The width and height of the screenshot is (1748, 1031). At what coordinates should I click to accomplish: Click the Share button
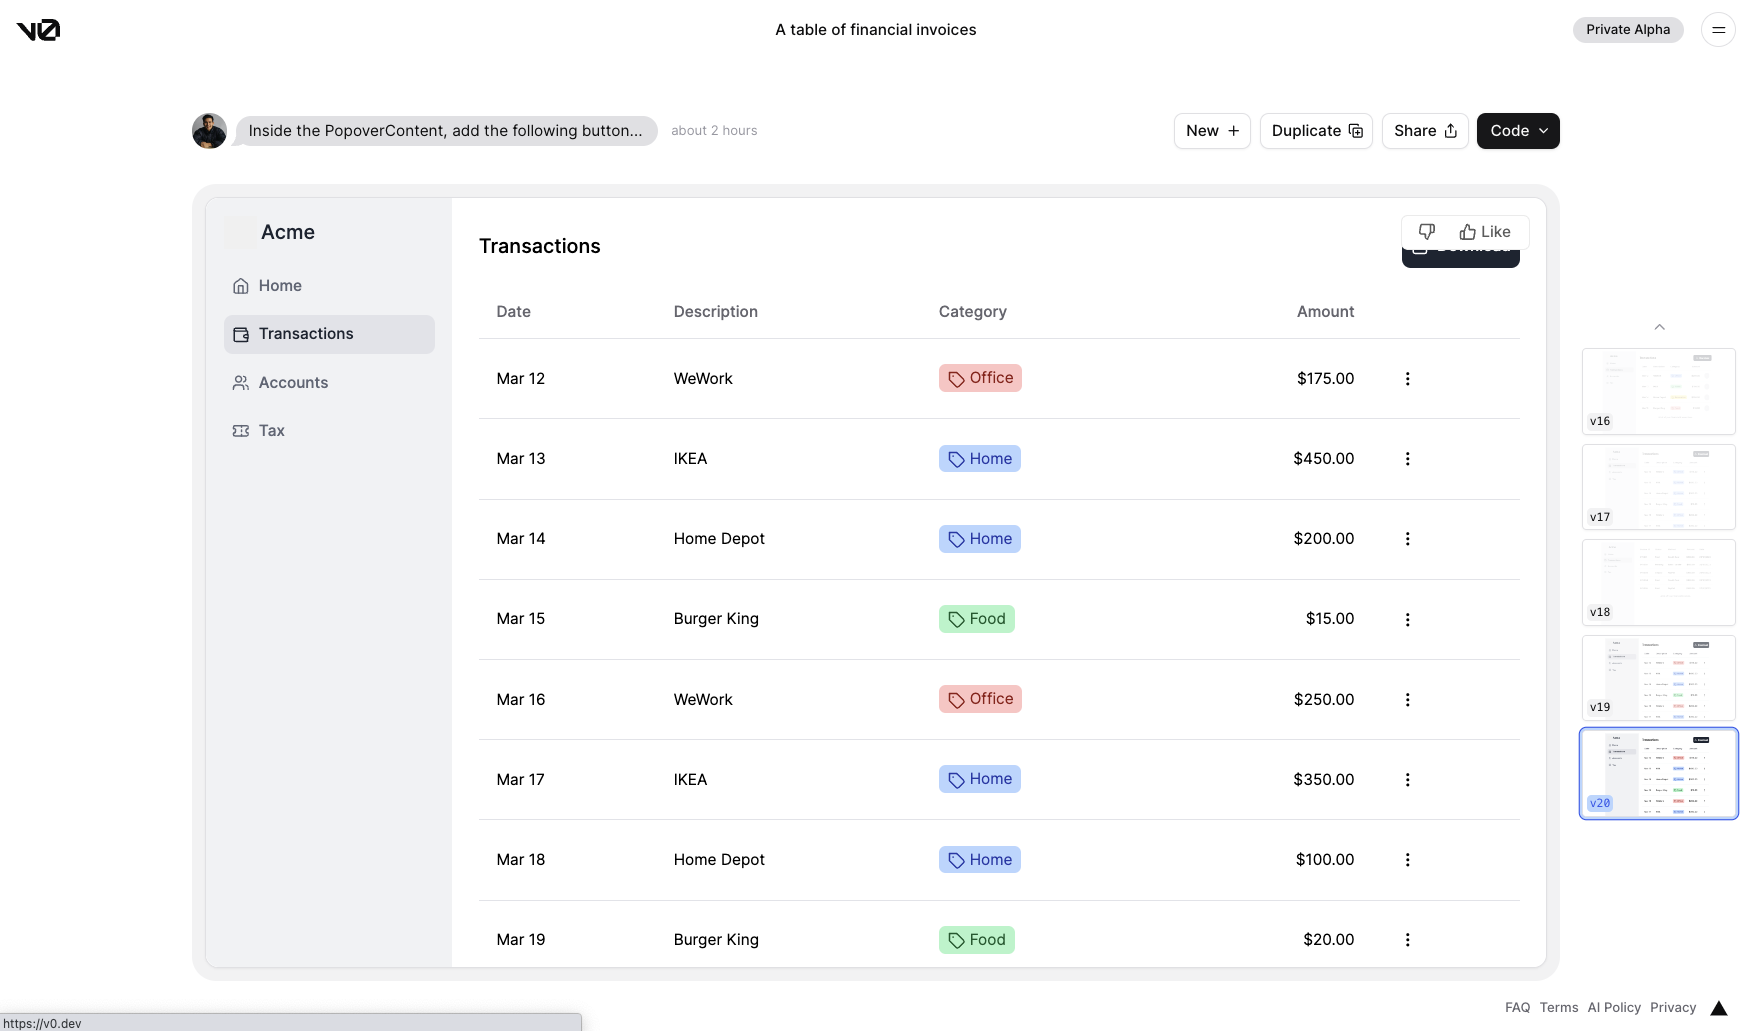[1425, 131]
